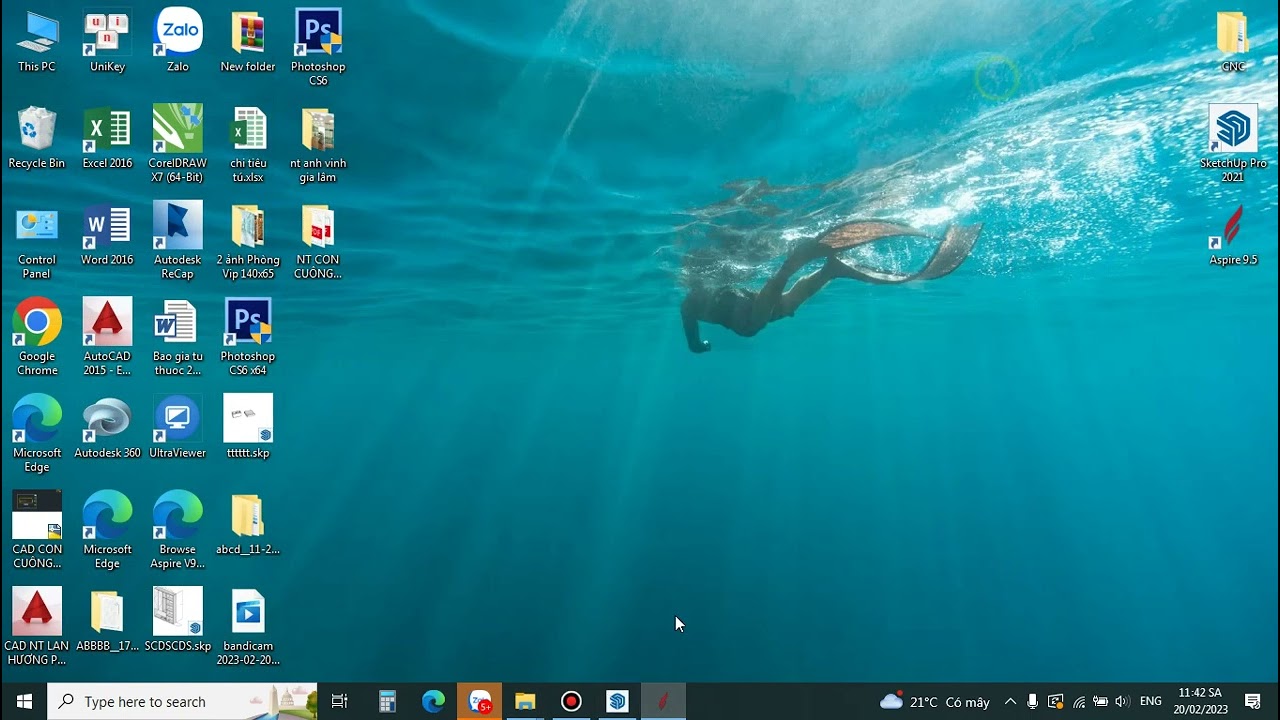Open the volume control in system tray
This screenshot has width=1280, height=720.
[x=1122, y=701]
